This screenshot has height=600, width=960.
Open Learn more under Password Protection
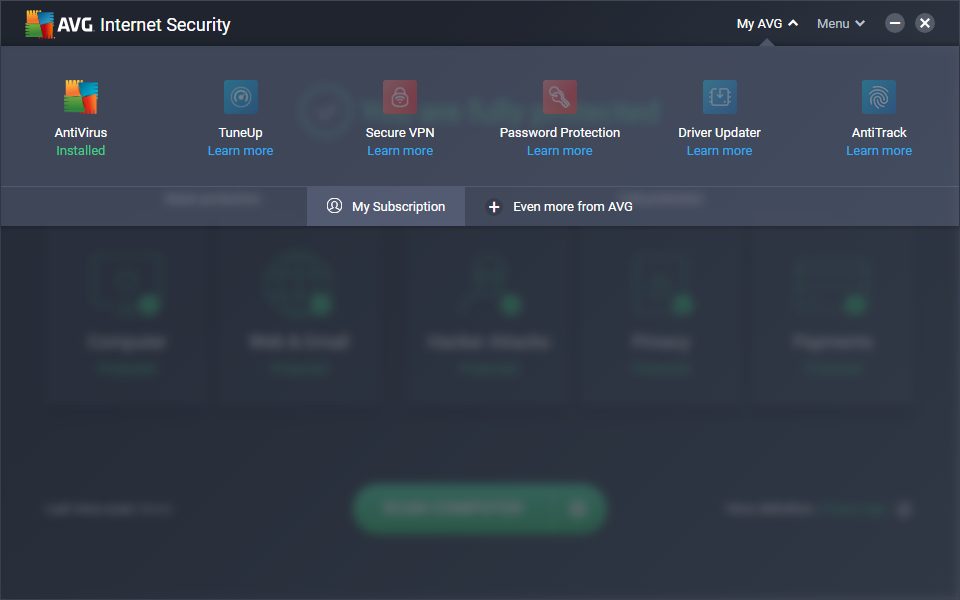(x=560, y=151)
